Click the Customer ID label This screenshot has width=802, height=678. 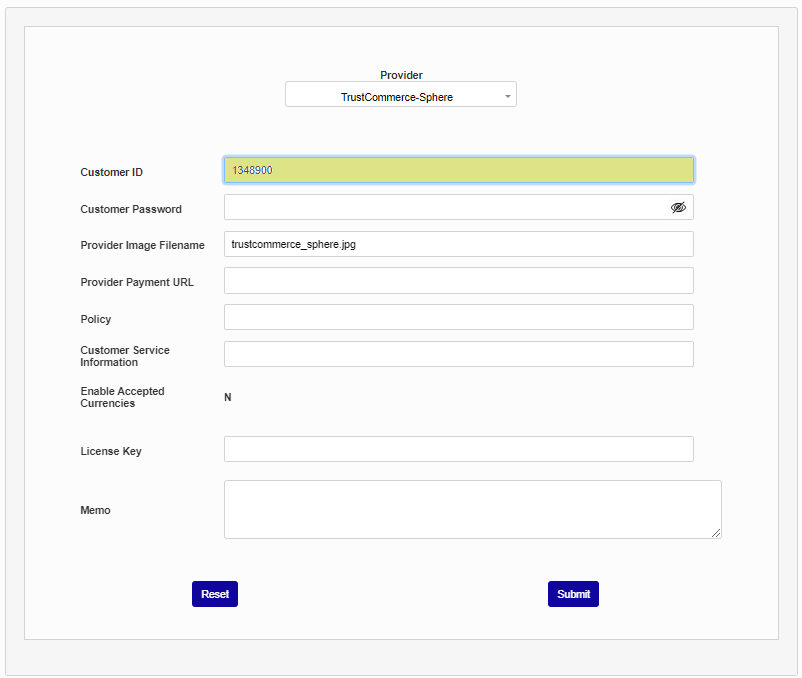pyautogui.click(x=111, y=172)
